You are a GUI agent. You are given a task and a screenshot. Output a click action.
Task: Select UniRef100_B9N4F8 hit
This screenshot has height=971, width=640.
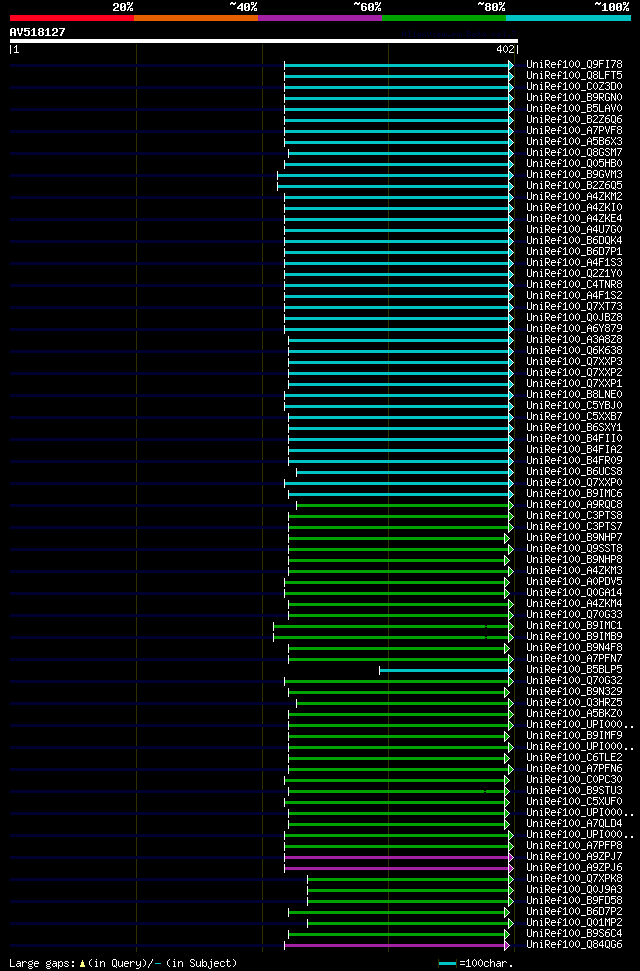(574, 648)
